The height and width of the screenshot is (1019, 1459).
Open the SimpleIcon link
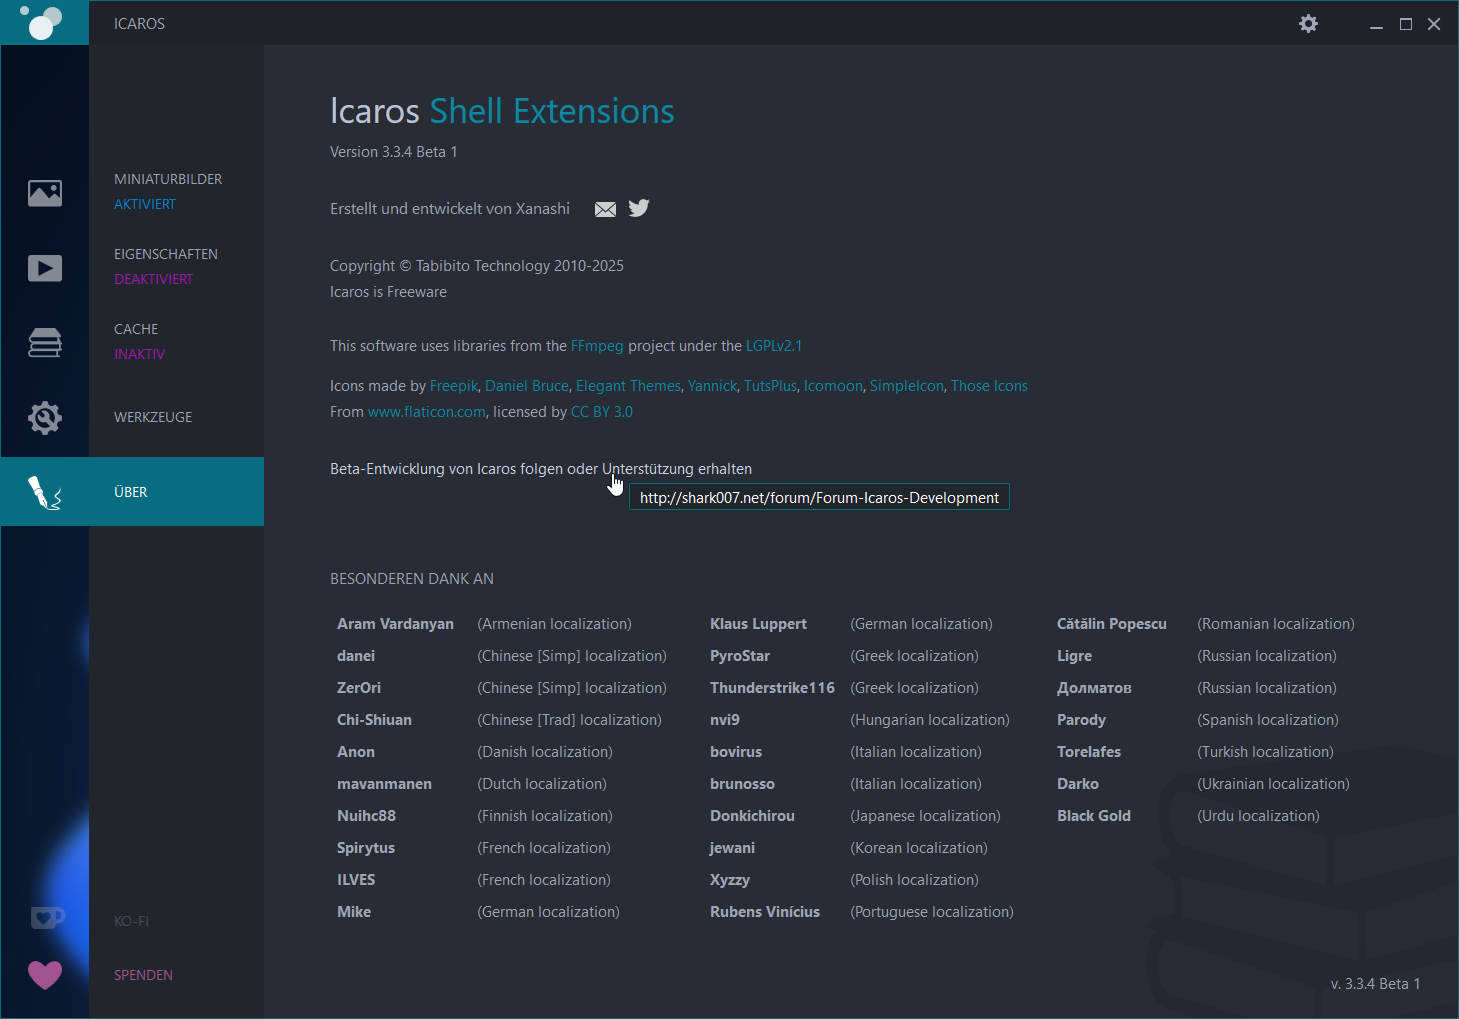[907, 386]
